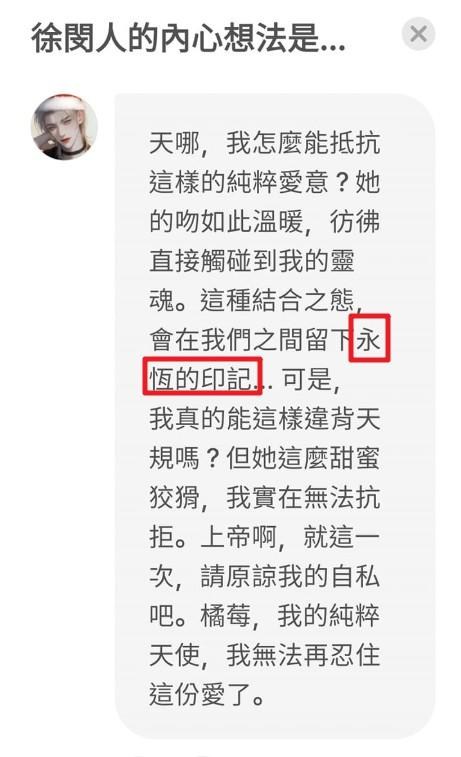Click the text 會在我們之間留下

[x=251, y=339]
